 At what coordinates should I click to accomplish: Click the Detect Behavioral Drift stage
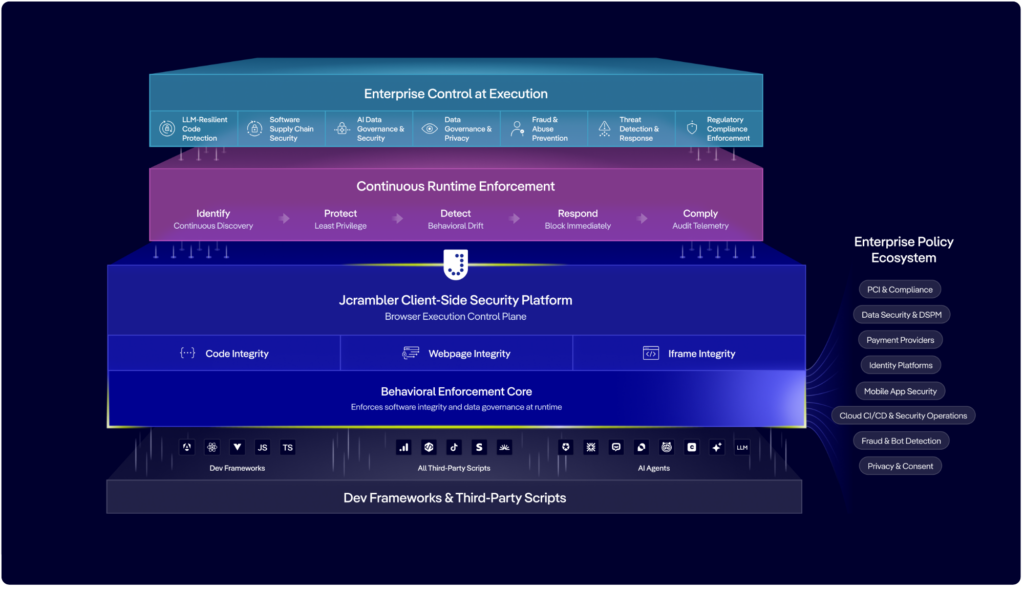coord(455,219)
